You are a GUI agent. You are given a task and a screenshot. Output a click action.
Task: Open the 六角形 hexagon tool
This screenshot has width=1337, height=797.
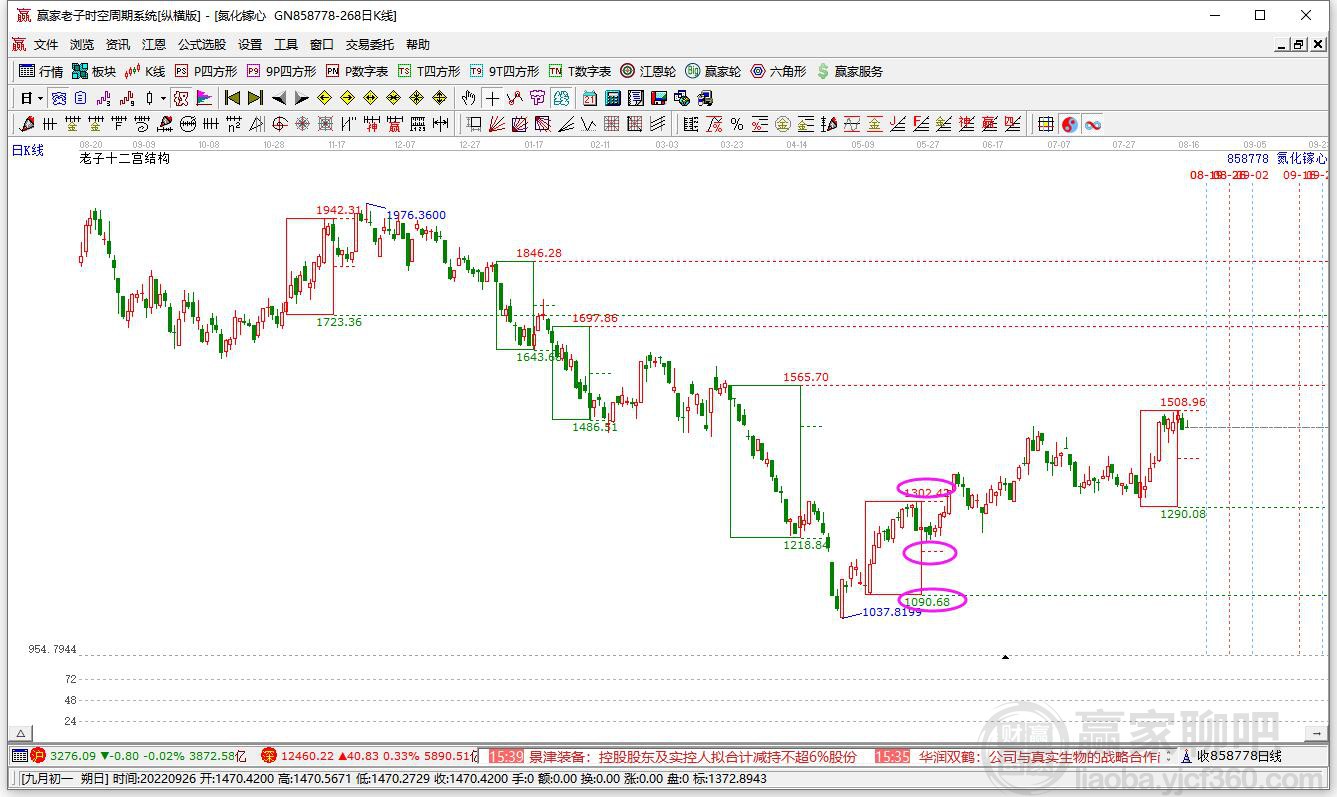778,71
